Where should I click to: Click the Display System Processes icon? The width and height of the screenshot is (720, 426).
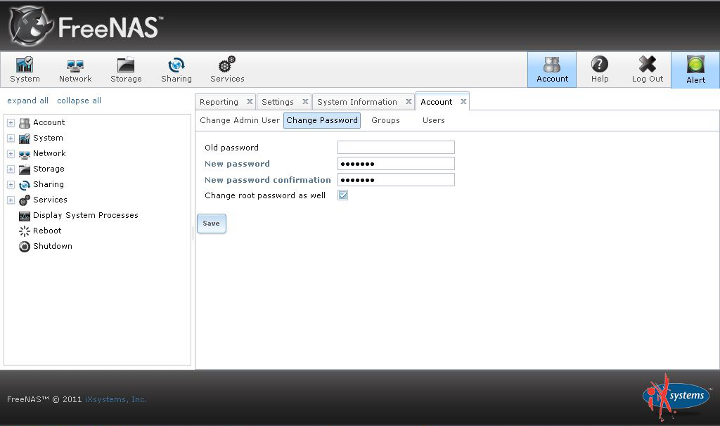pos(24,216)
